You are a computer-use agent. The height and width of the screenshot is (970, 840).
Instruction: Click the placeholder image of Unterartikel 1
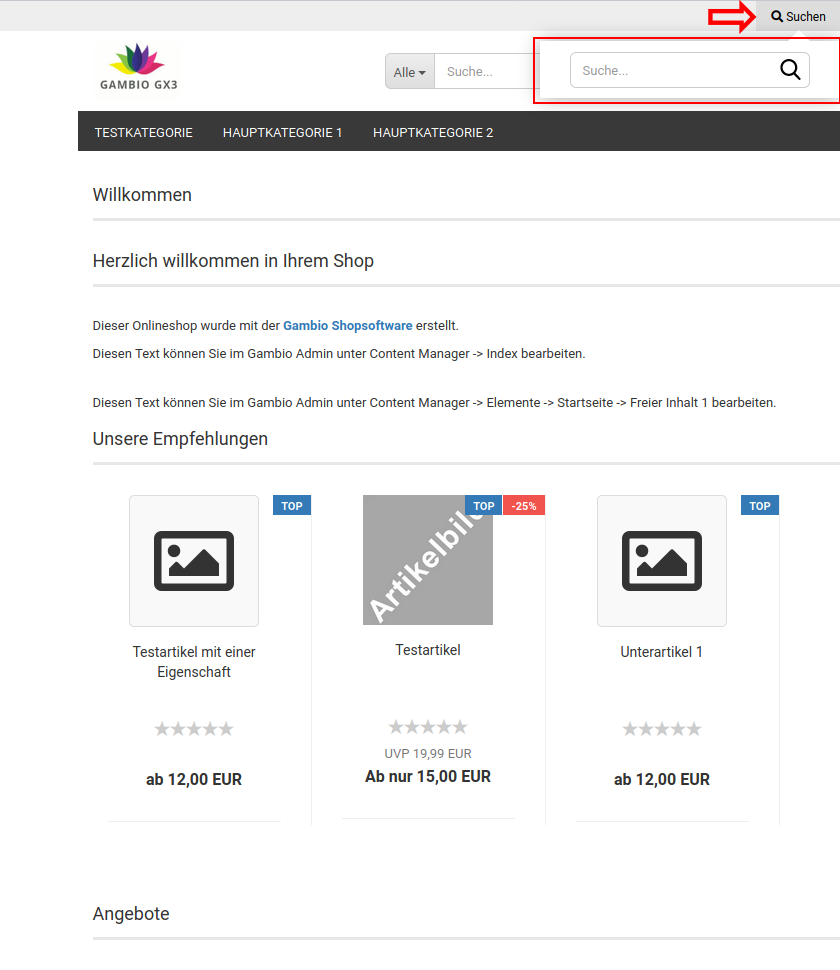point(661,561)
